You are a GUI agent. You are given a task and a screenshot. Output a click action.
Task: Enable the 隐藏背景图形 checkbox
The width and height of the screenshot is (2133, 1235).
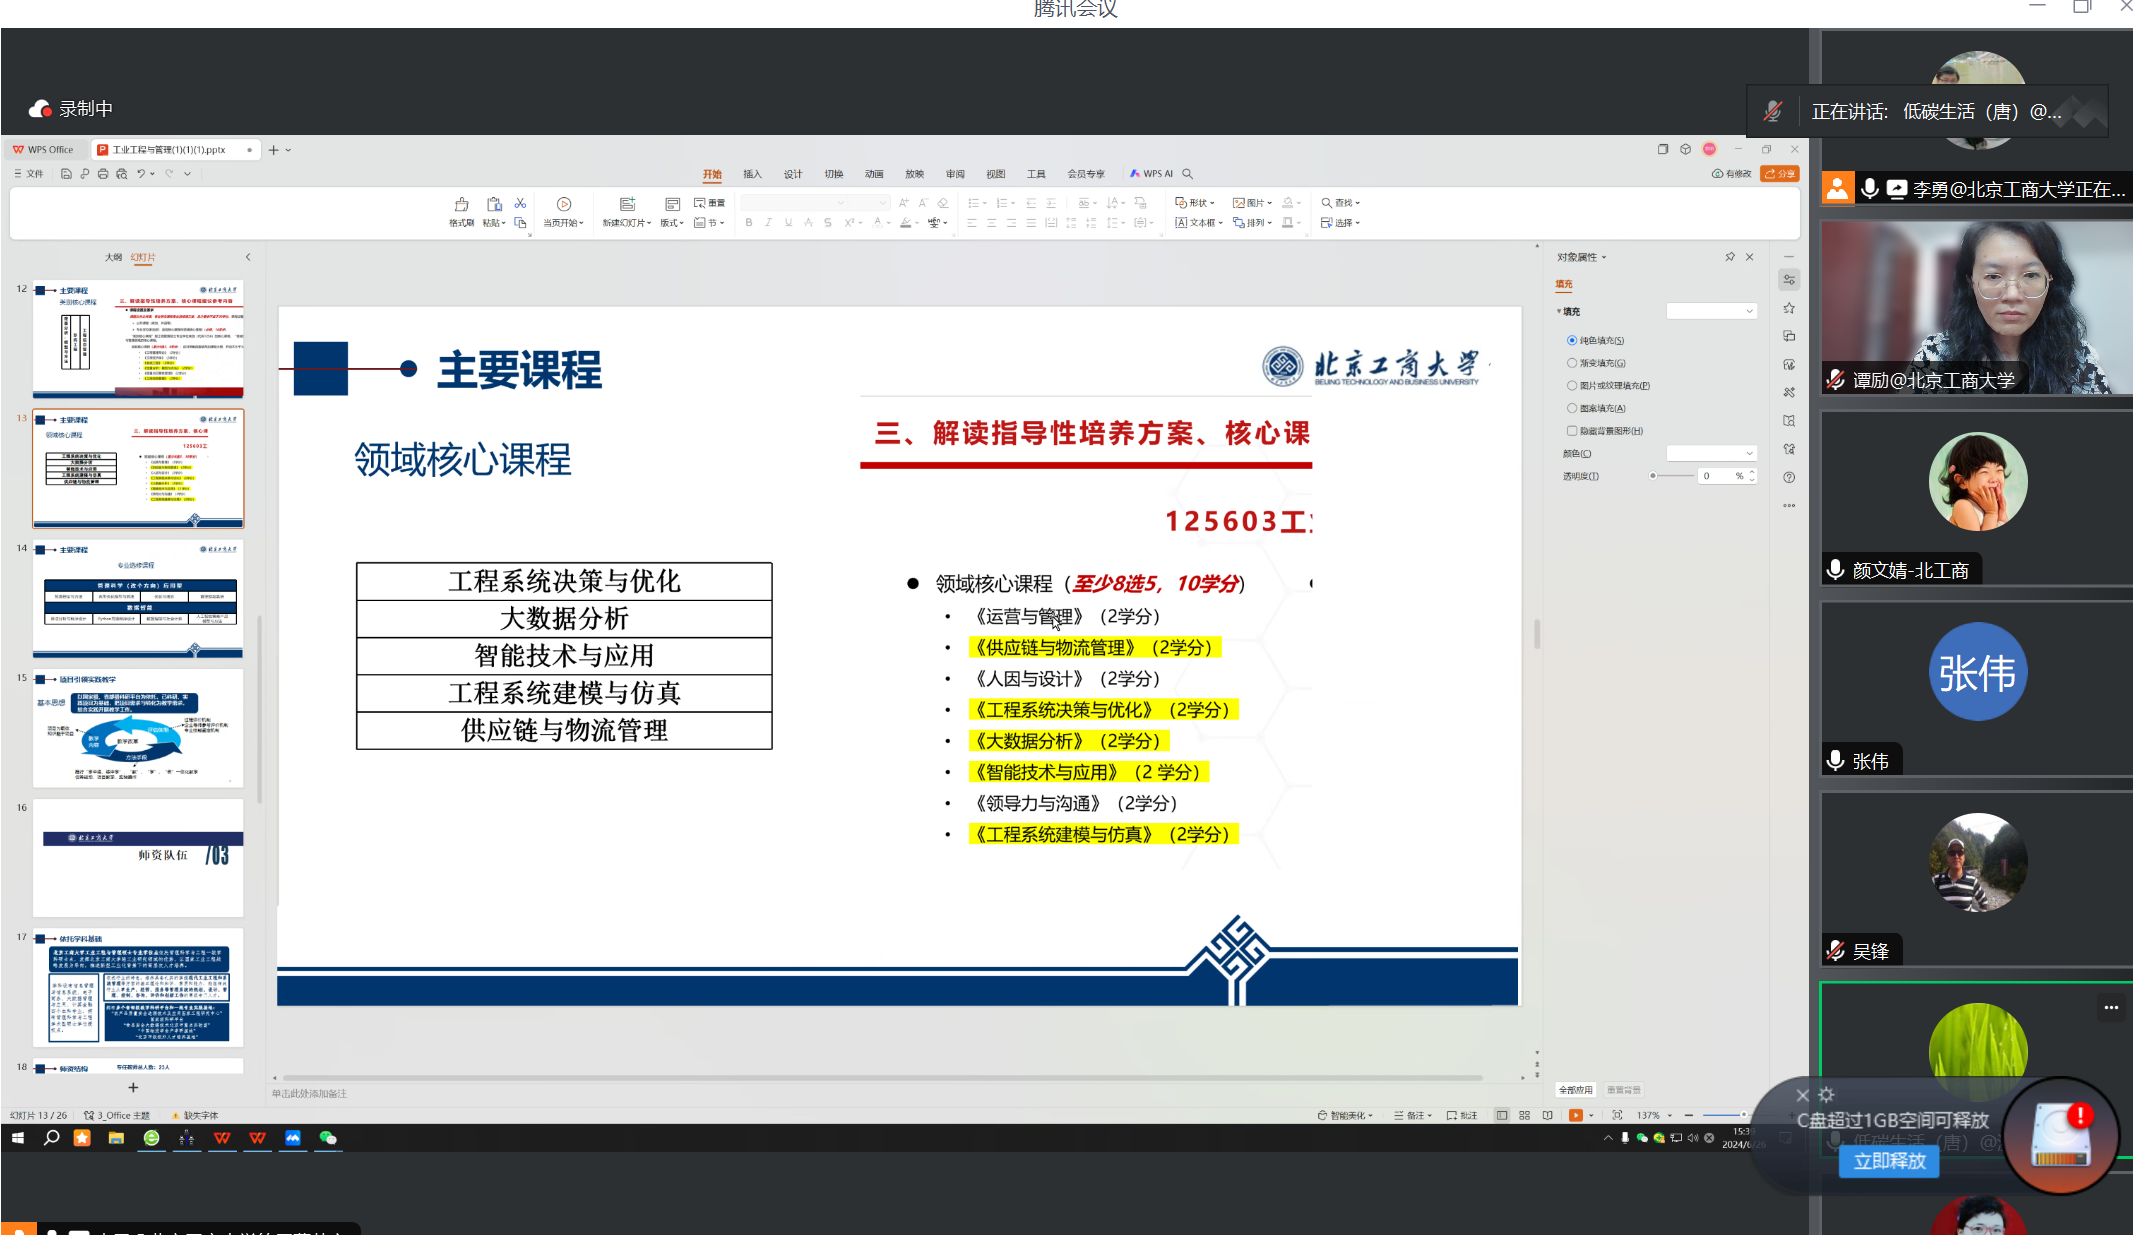(1572, 431)
